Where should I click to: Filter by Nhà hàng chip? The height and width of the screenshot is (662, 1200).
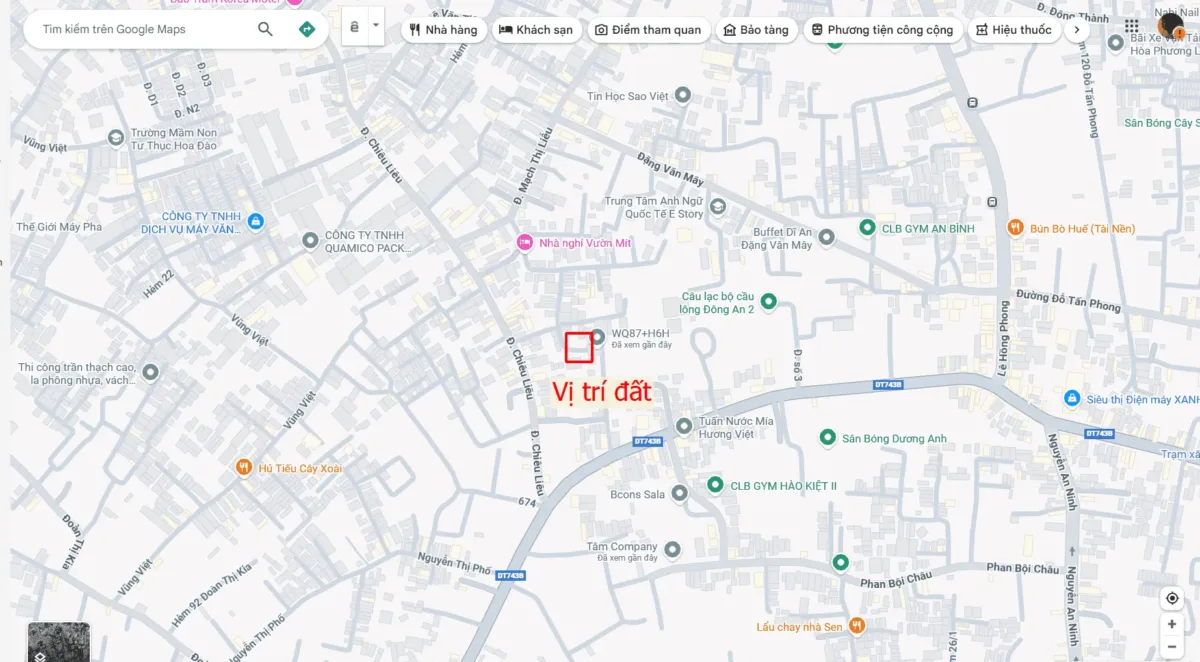(x=444, y=30)
